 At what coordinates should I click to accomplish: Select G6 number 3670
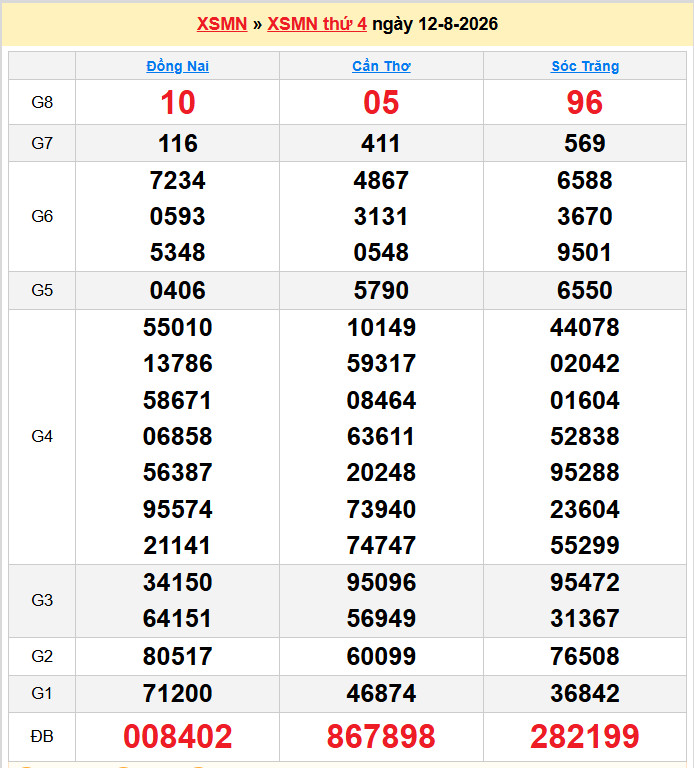pos(585,216)
